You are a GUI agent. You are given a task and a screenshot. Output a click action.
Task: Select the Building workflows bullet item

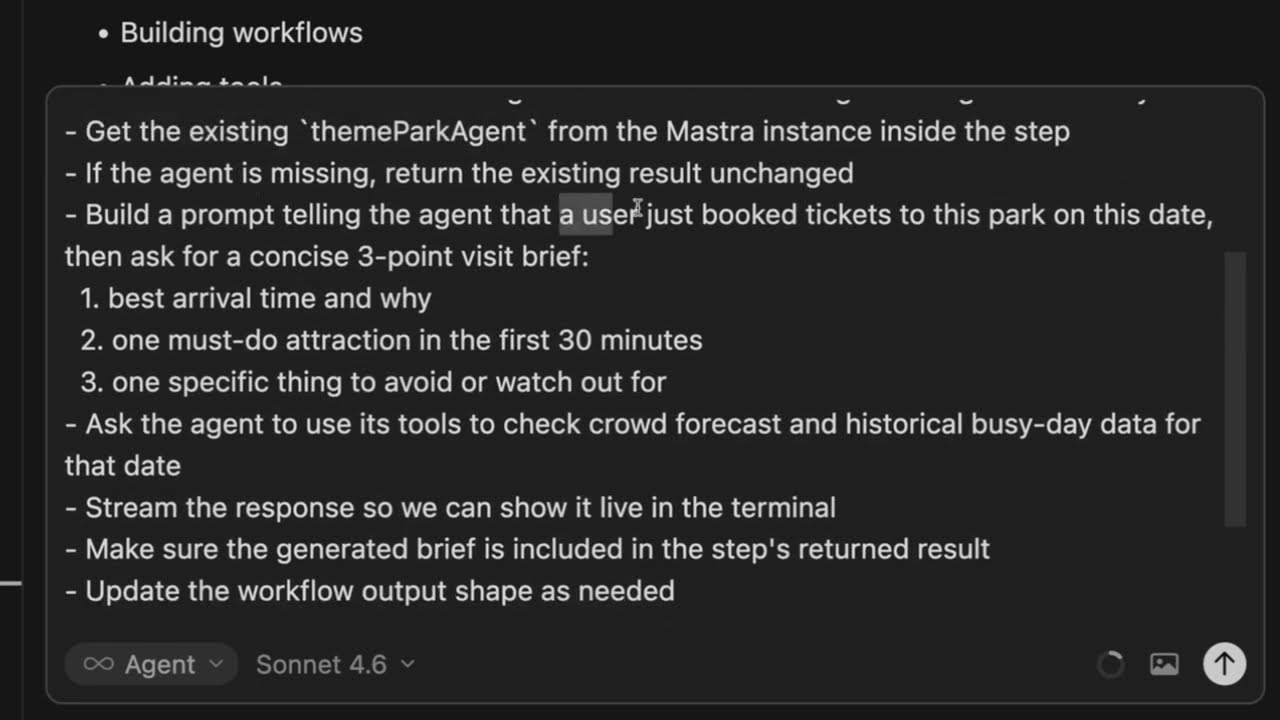pyautogui.click(x=241, y=33)
